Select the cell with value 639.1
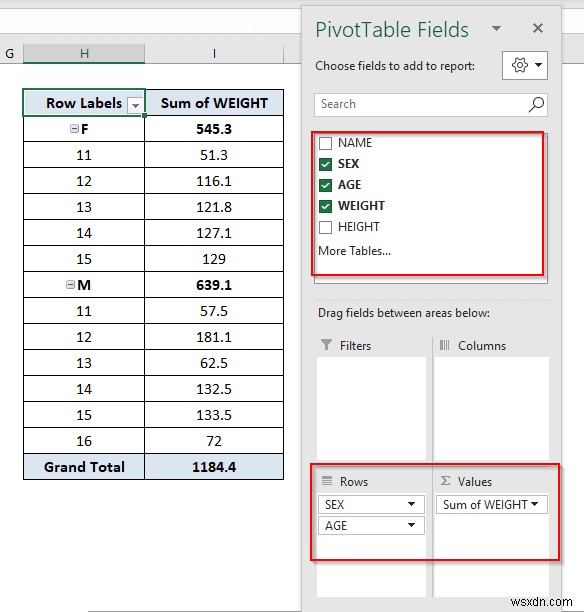The width and height of the screenshot is (584, 612). click(214, 285)
